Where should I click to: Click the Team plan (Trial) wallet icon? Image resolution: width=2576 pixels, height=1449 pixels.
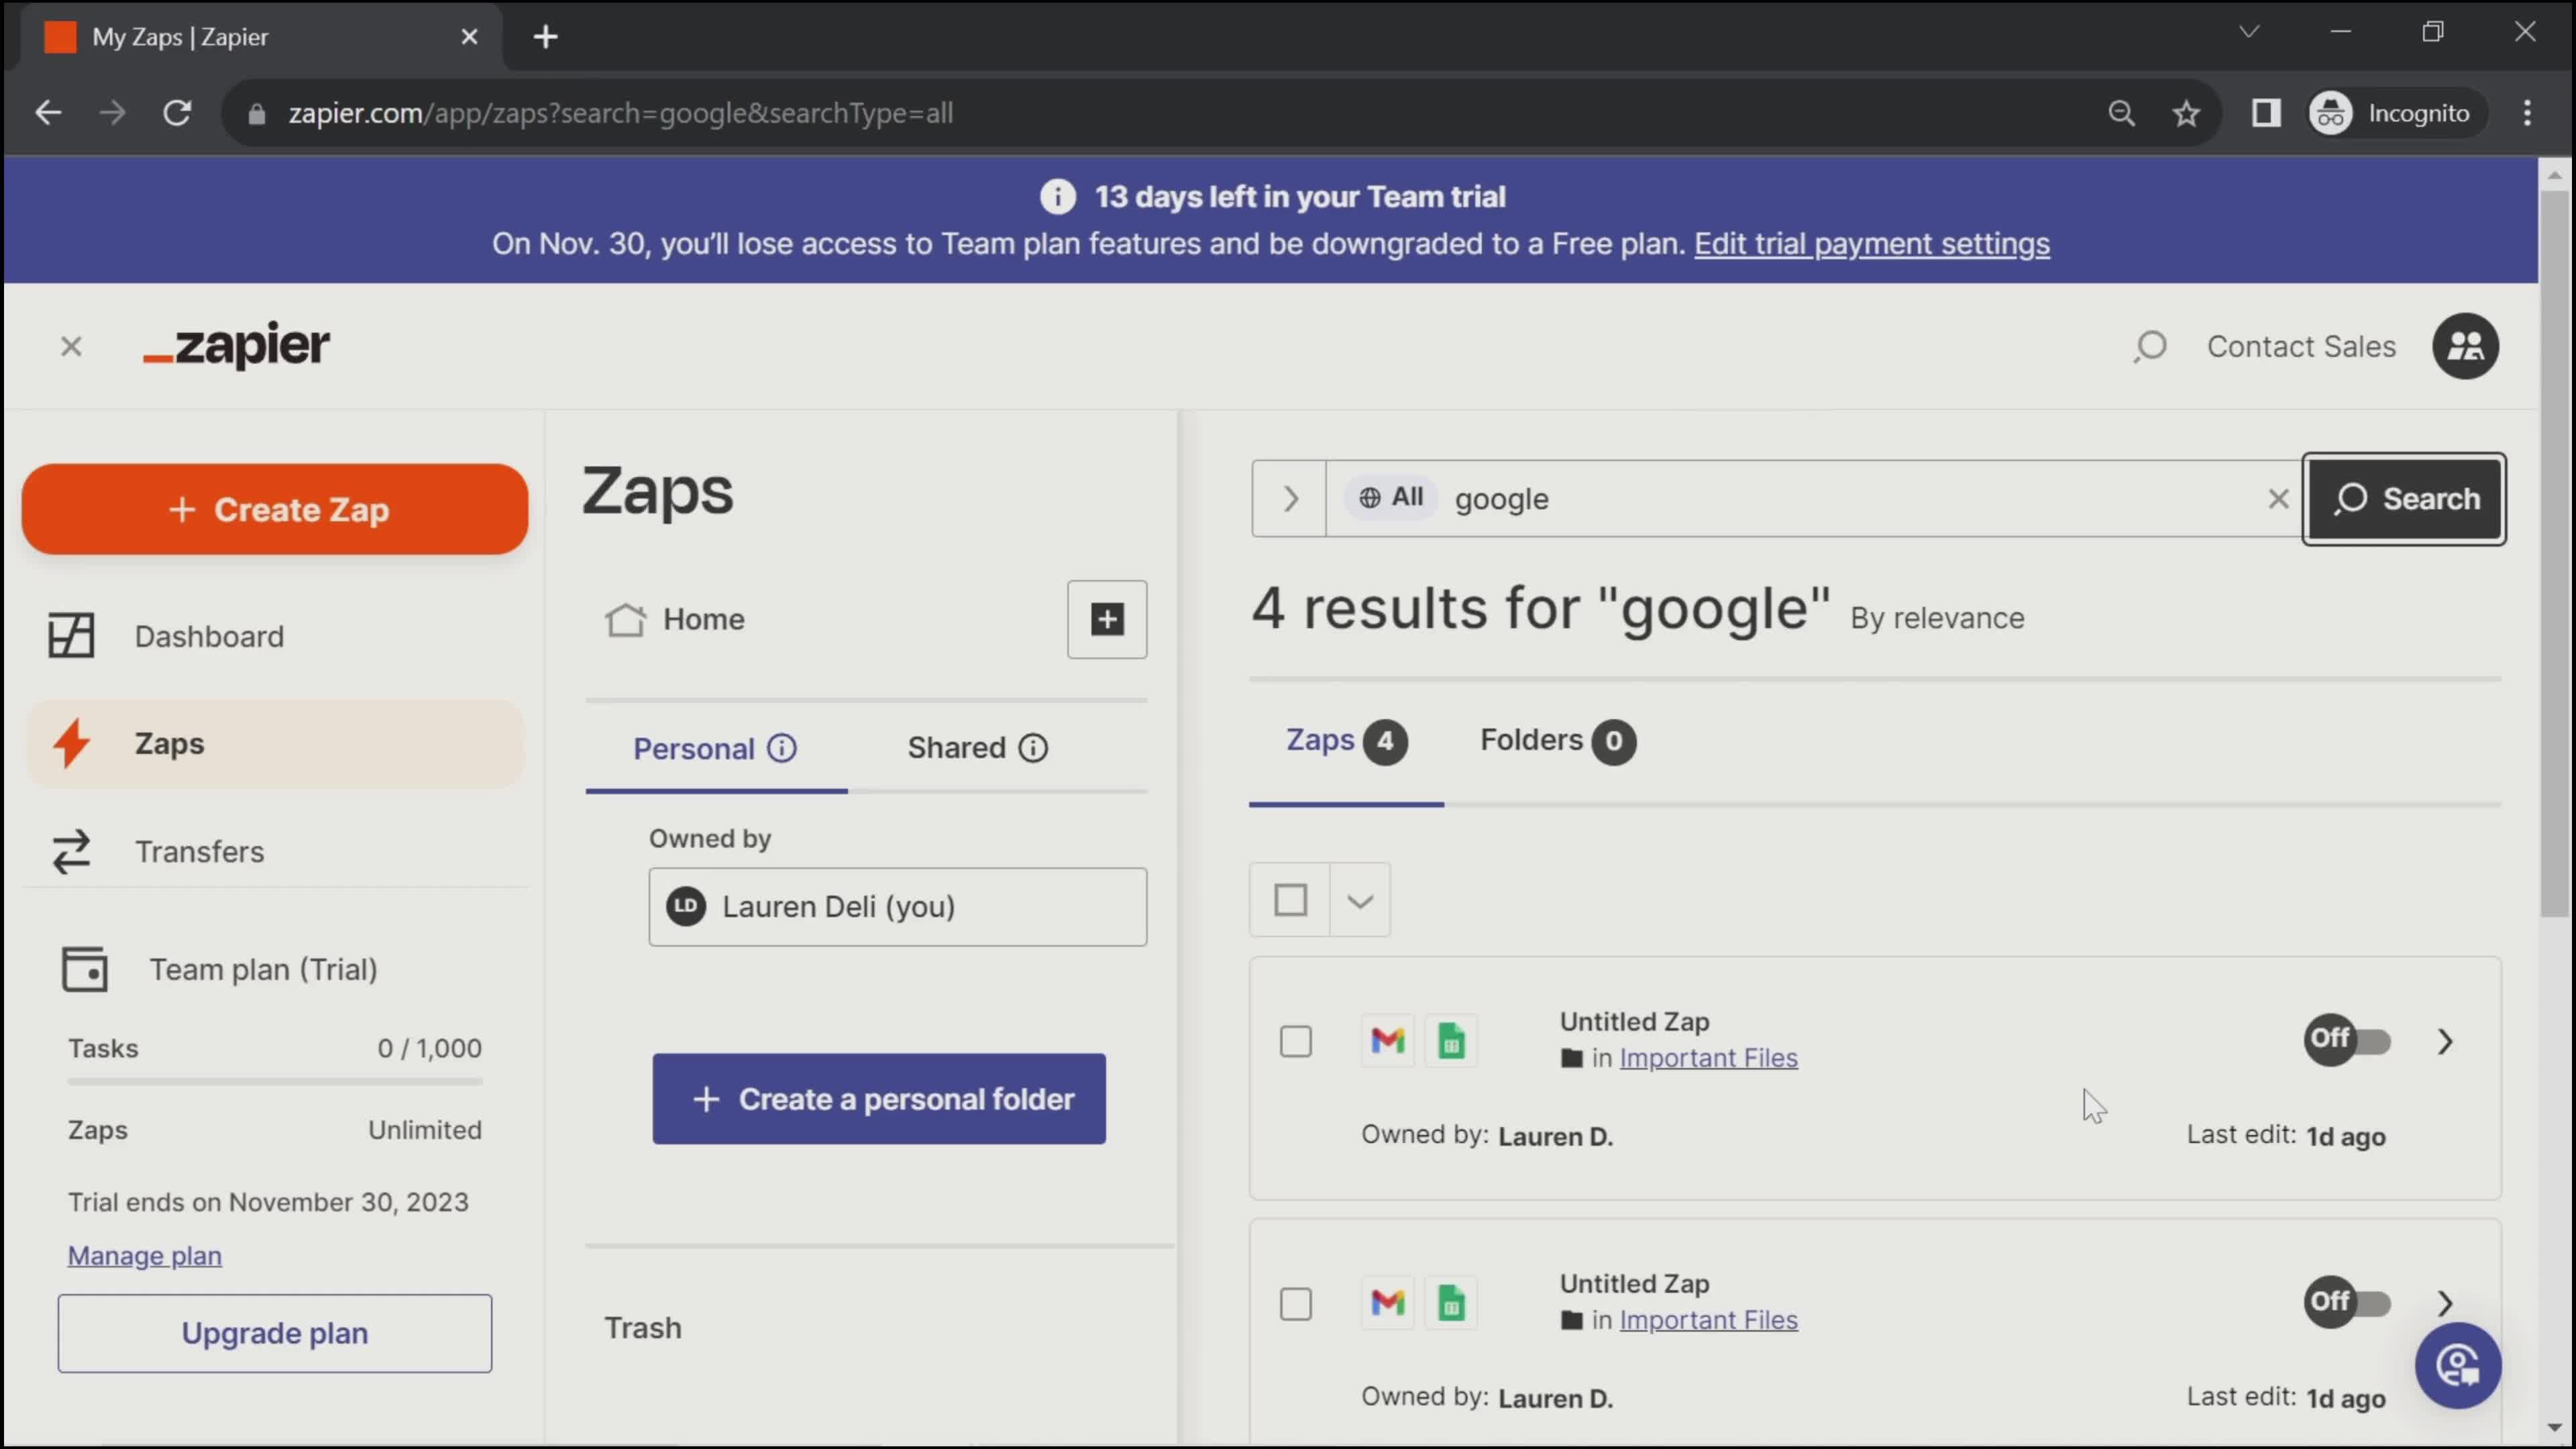coord(84,969)
